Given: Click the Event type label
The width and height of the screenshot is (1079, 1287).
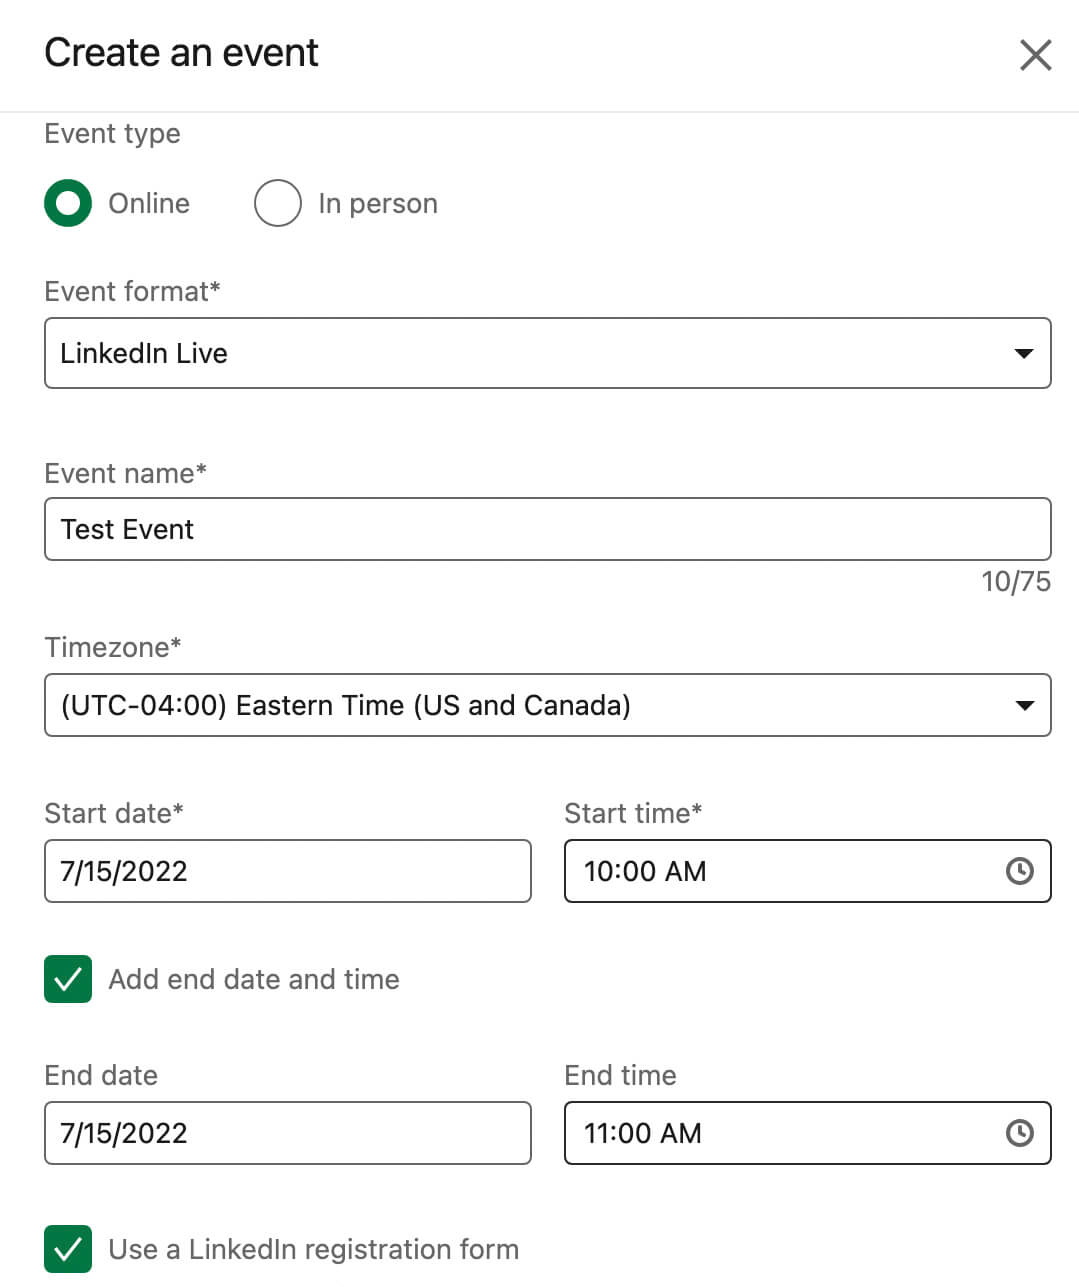Looking at the screenshot, I should coord(112,133).
